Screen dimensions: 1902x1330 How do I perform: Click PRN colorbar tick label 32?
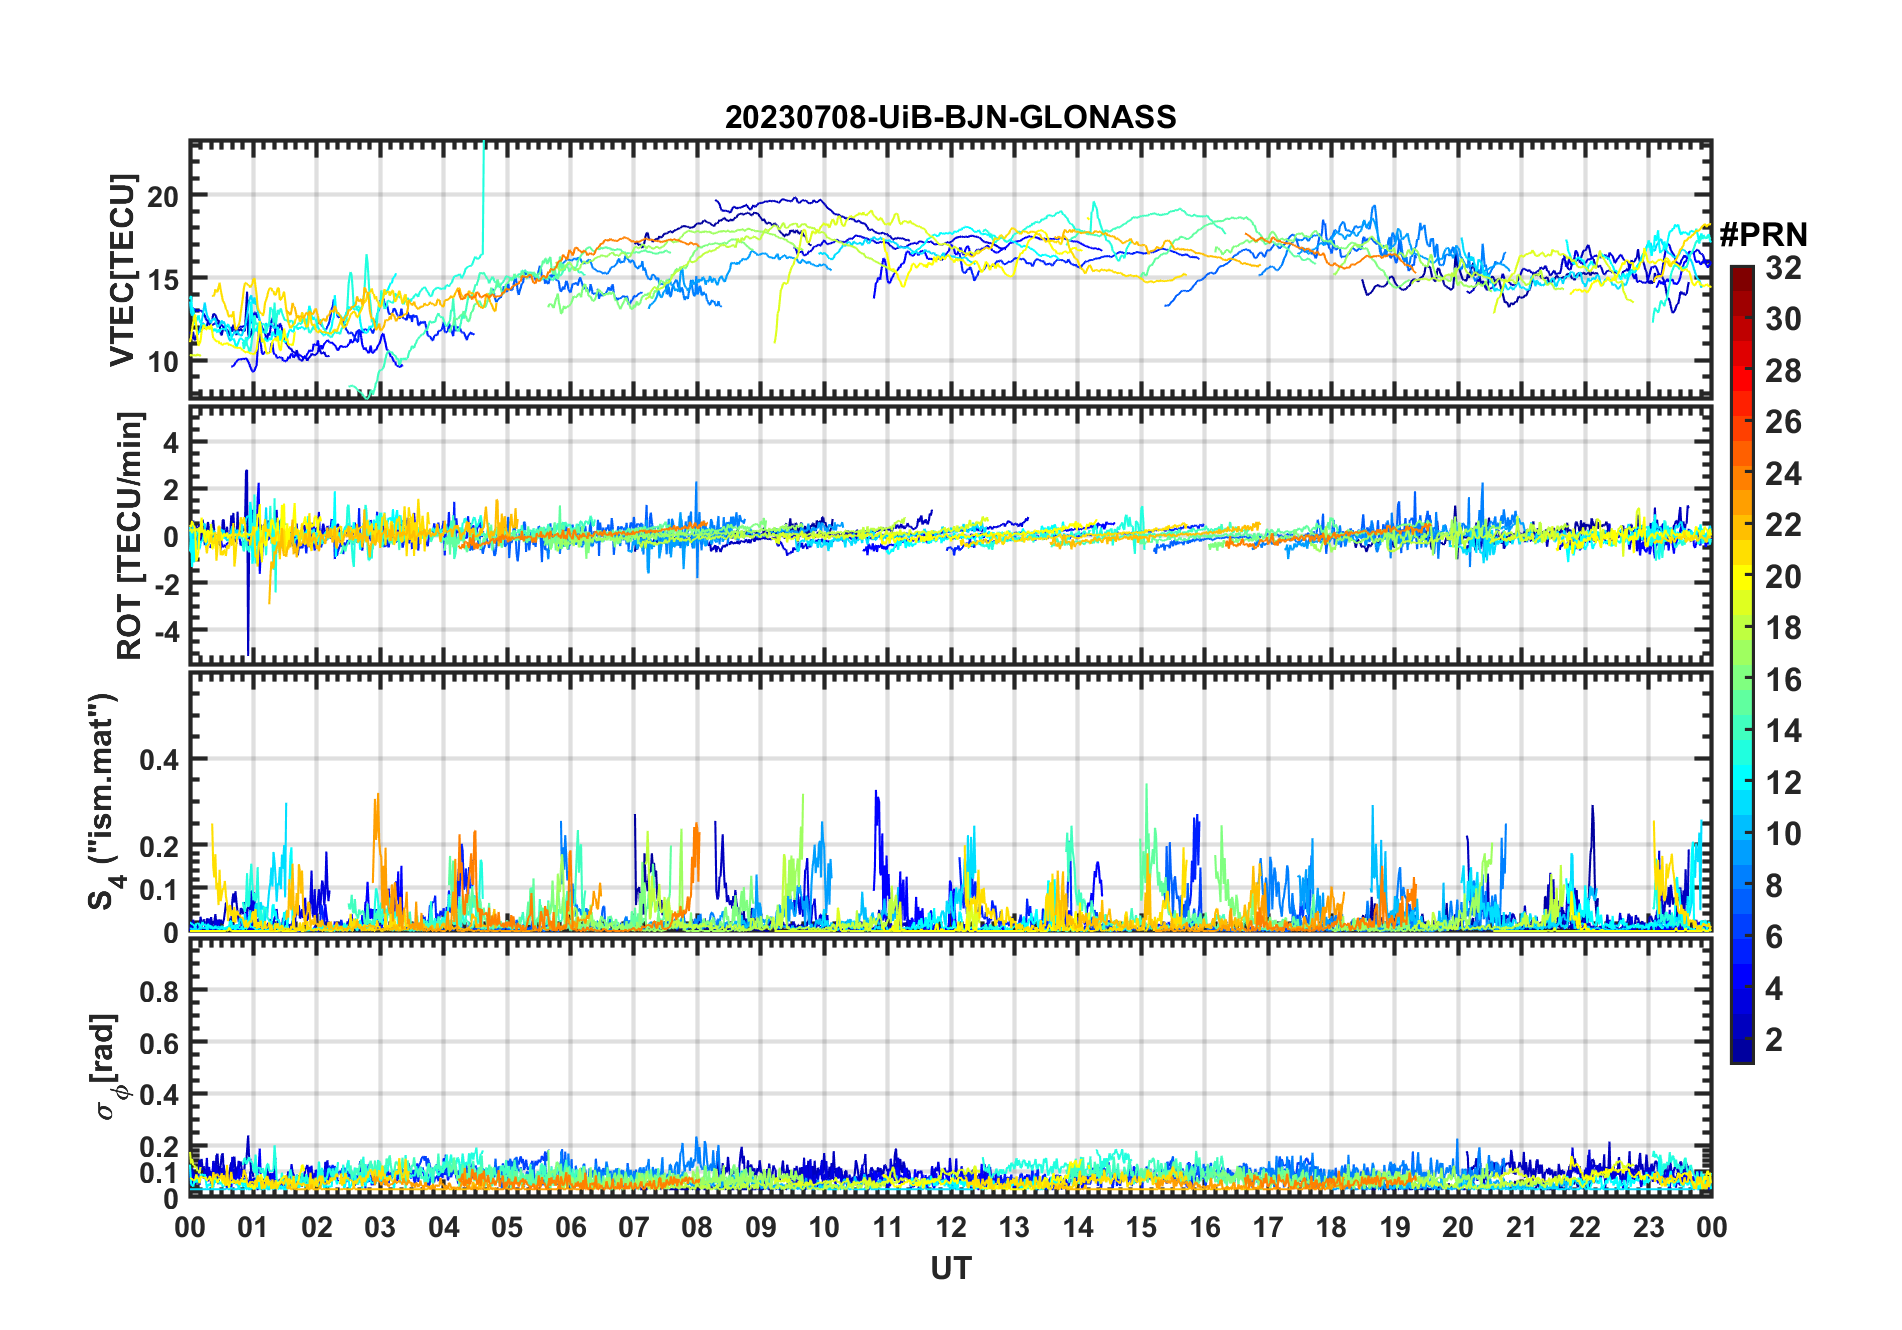[x=1783, y=267]
